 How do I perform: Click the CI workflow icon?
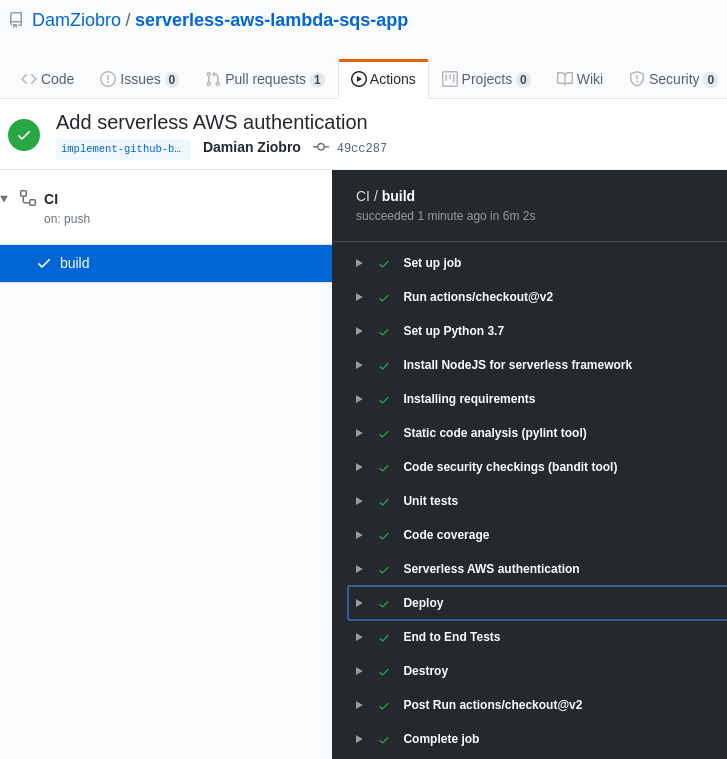point(28,198)
